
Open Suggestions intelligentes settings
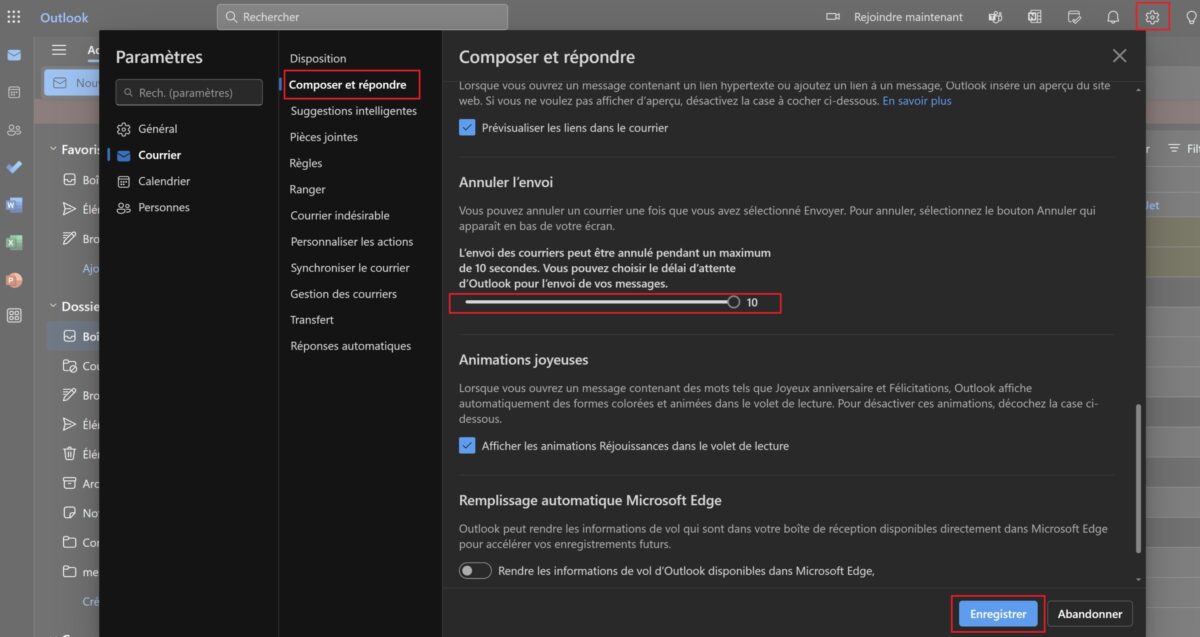353,111
